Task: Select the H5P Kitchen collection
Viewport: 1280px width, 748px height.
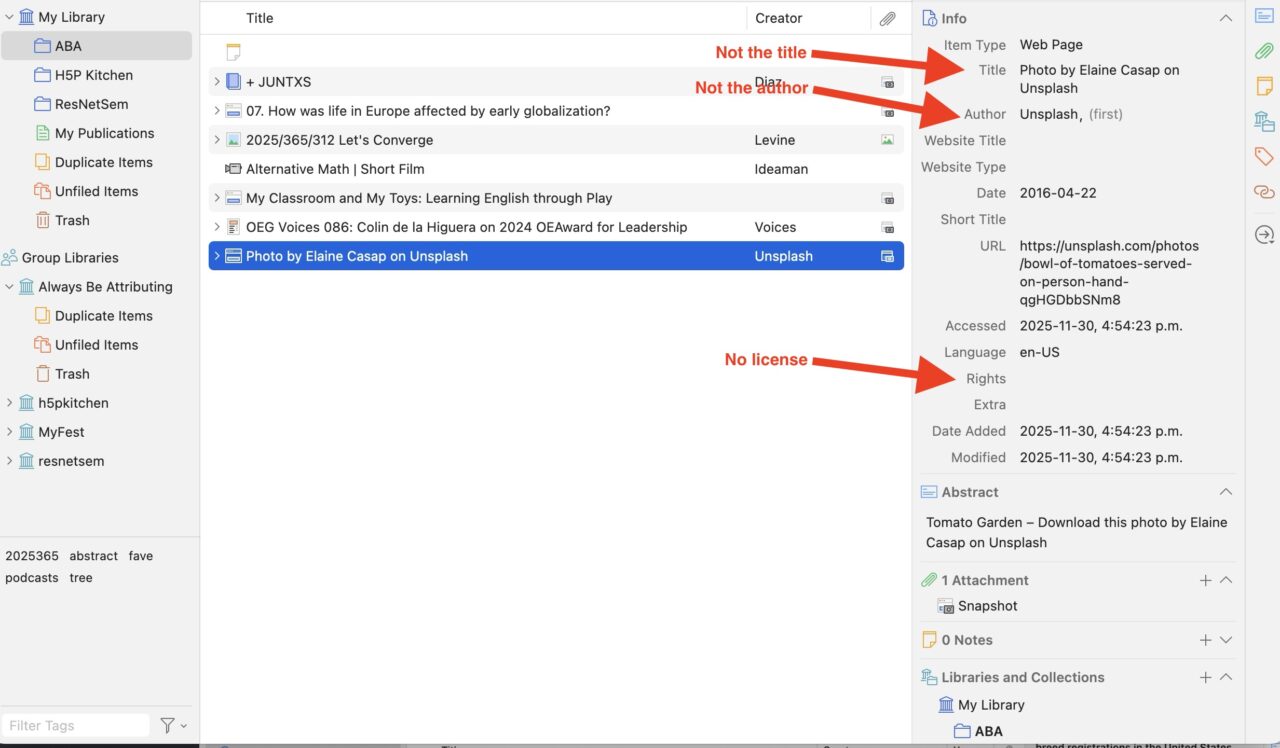Action: click(93, 75)
